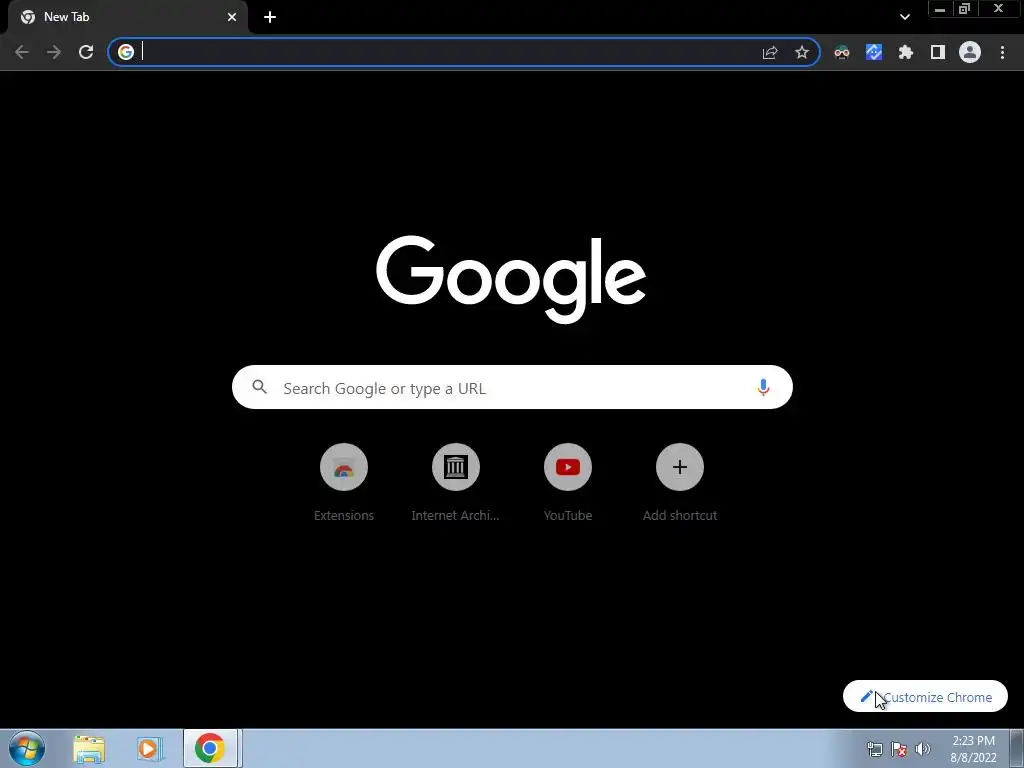Open the glasses extension icon in the toolbar
The width and height of the screenshot is (1024, 768).
tap(842, 52)
